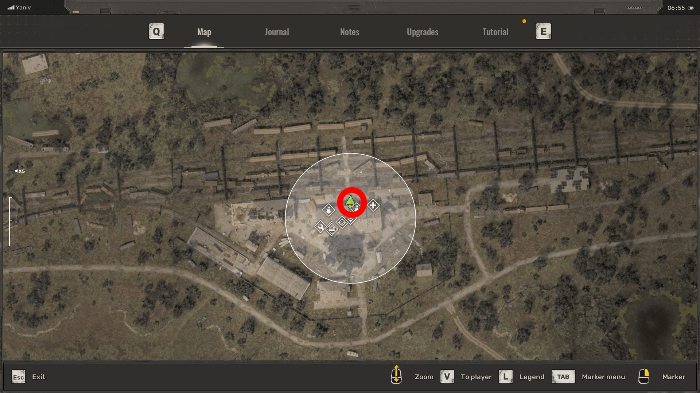The height and width of the screenshot is (393, 700).
Task: Click the Marker label
Action: 673,377
